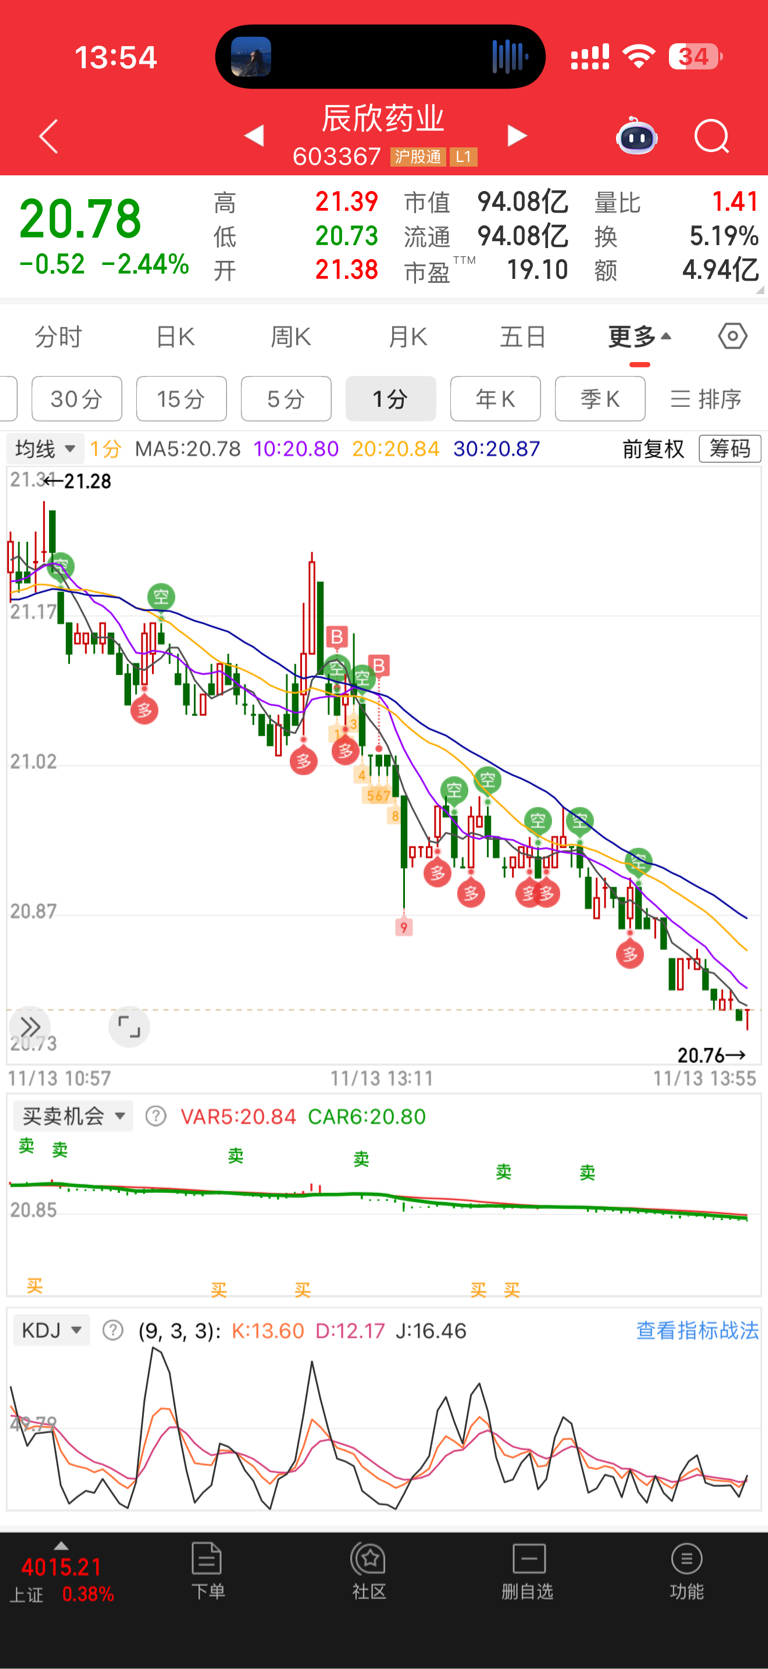
Task: Tap the CAR6:20.80 value
Action: 367,1116
